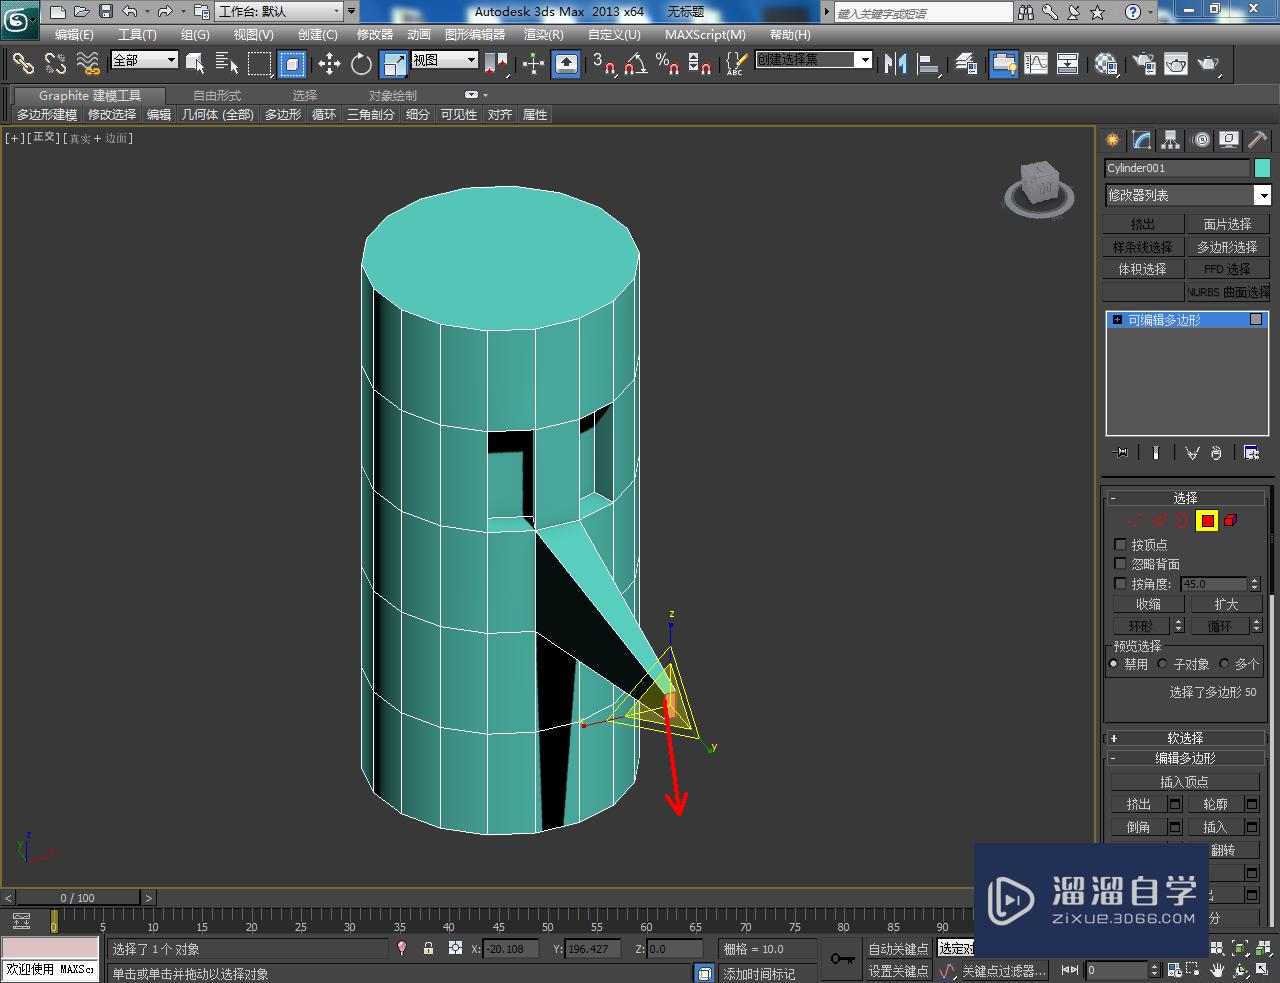Activate the Unlink Selection tool
Viewport: 1280px width, 983px height.
[55, 64]
